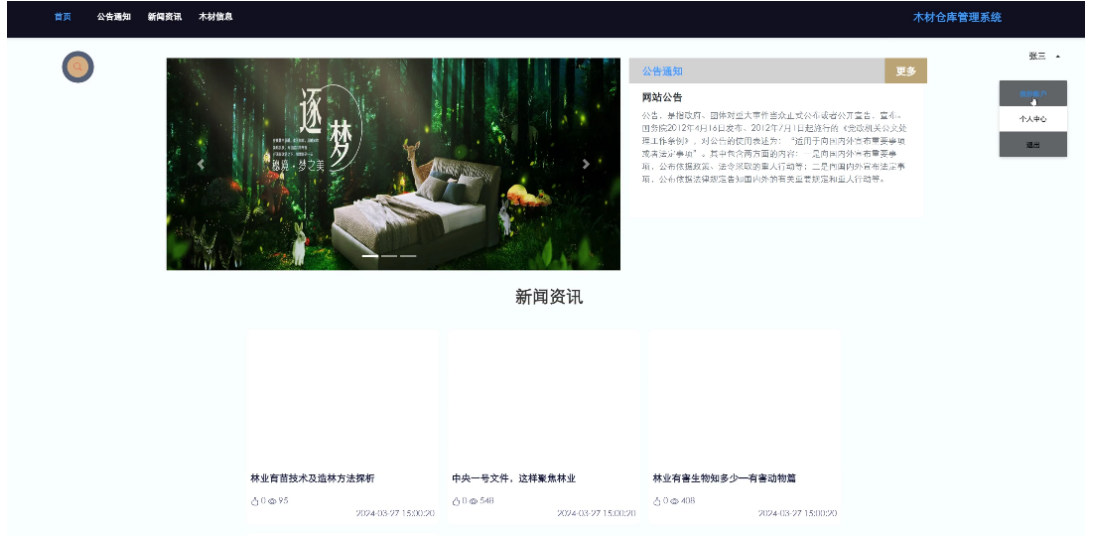The height and width of the screenshot is (545, 1109).
Task: Click the 公告通知 panel header title
Action: pyautogui.click(x=662, y=71)
